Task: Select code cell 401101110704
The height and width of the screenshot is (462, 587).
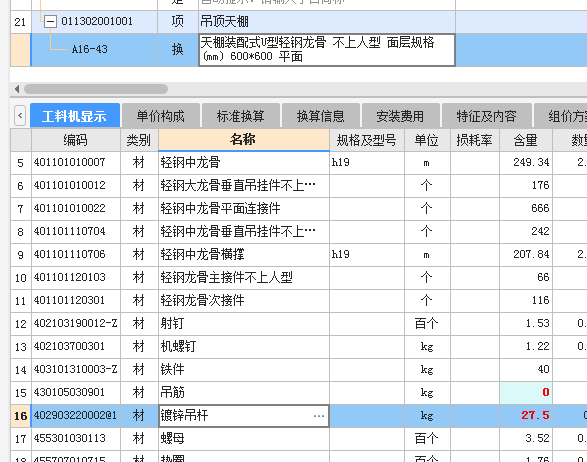Action: pyautogui.click(x=76, y=231)
